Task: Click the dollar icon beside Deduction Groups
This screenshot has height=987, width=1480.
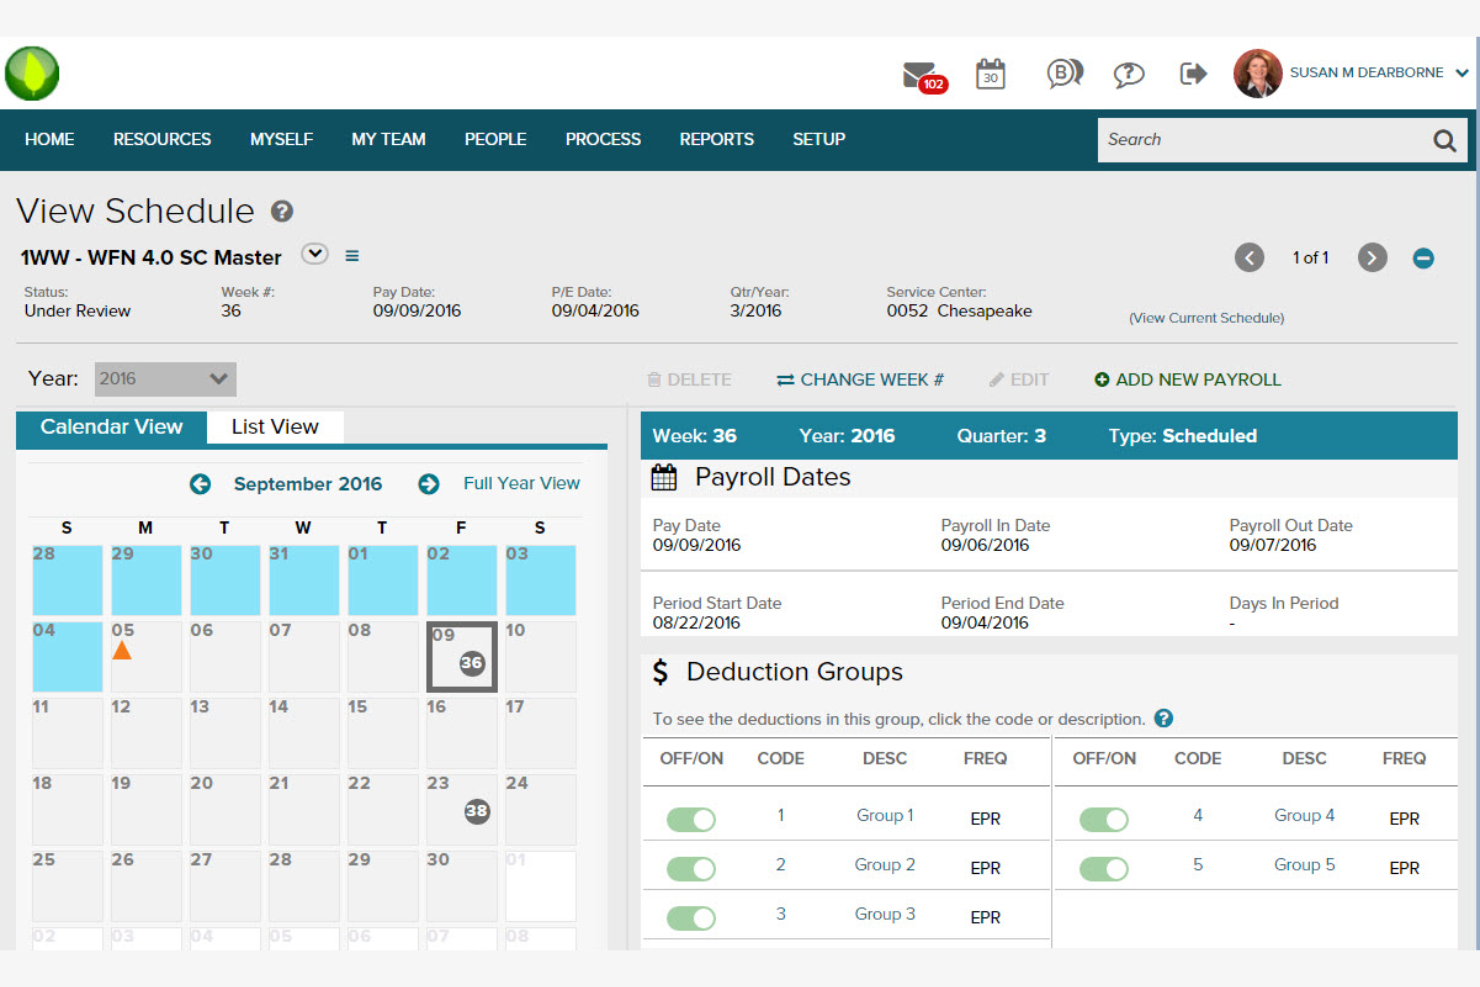Action: pos(660,672)
